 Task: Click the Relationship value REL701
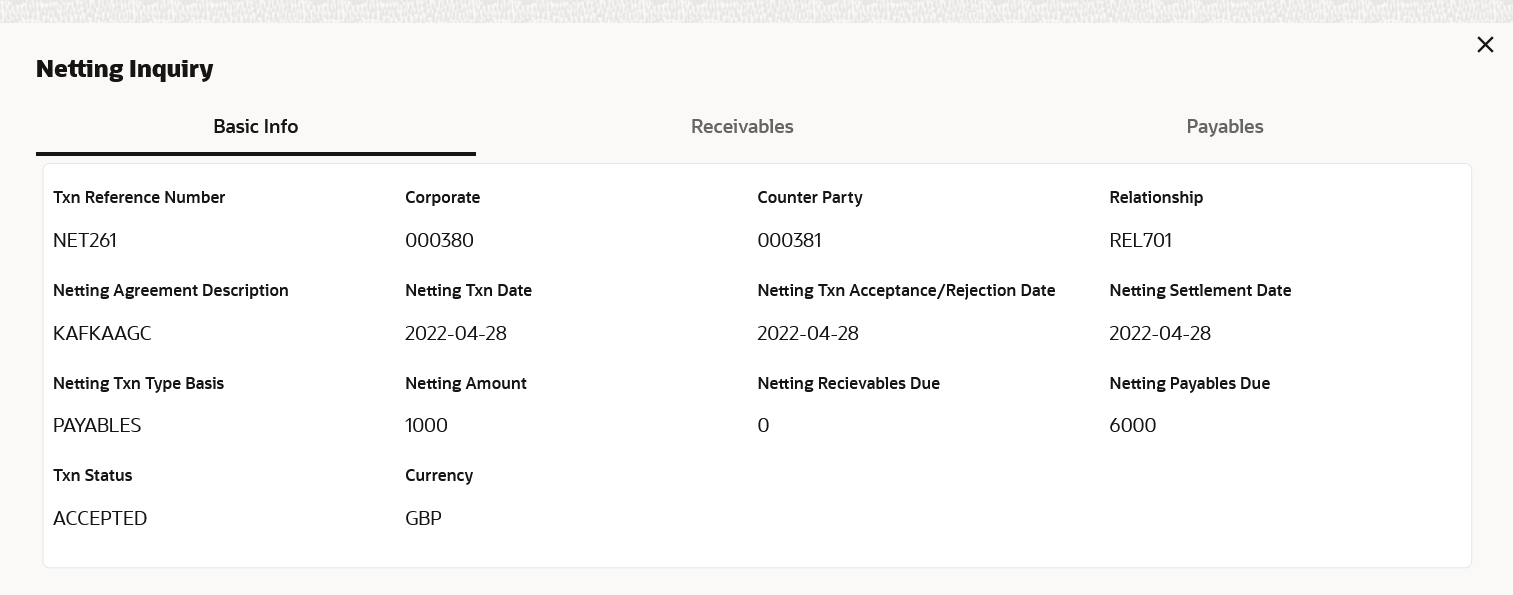click(x=1140, y=241)
